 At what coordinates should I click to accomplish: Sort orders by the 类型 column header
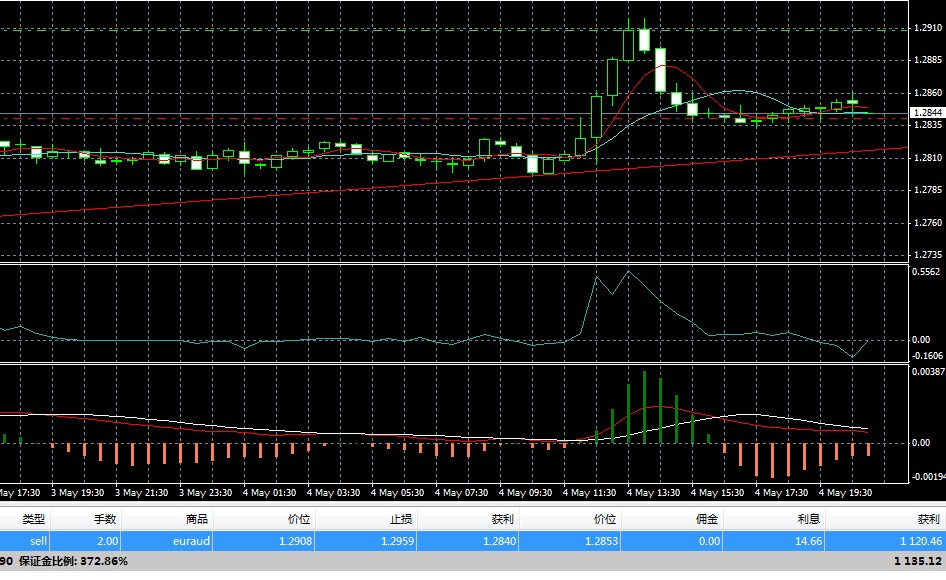click(x=34, y=519)
